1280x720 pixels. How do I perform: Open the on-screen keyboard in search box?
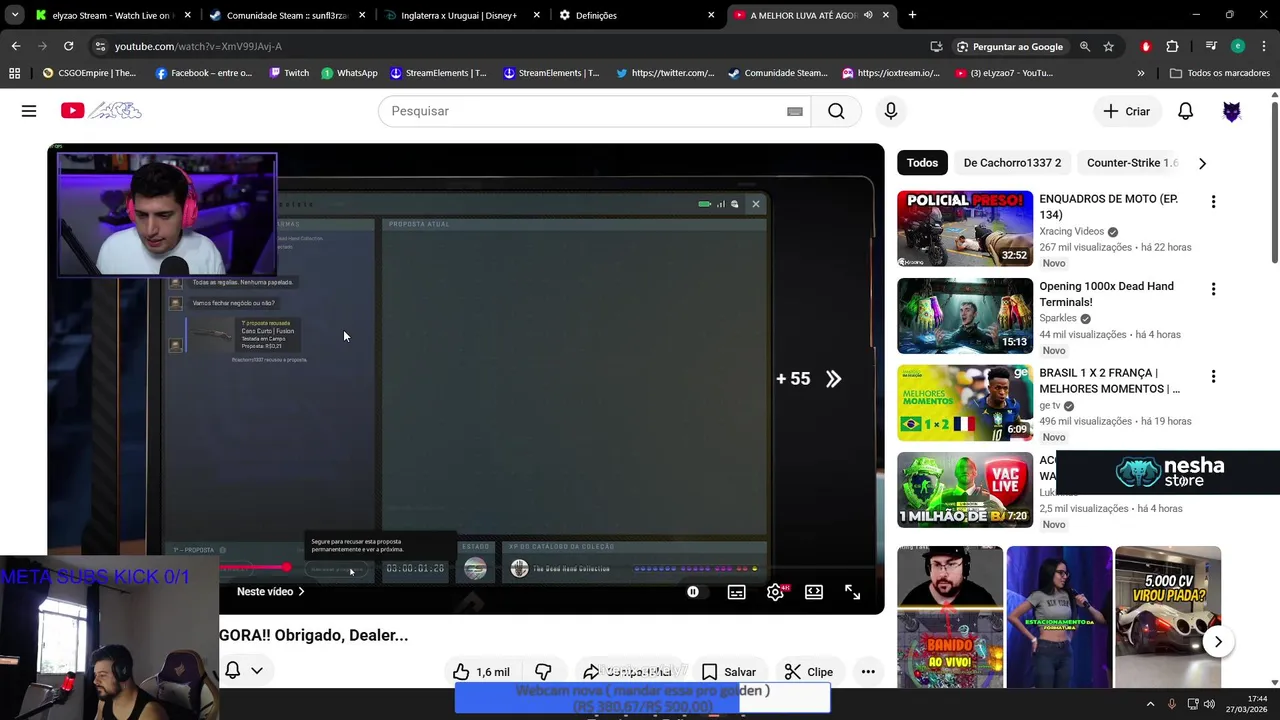795,111
